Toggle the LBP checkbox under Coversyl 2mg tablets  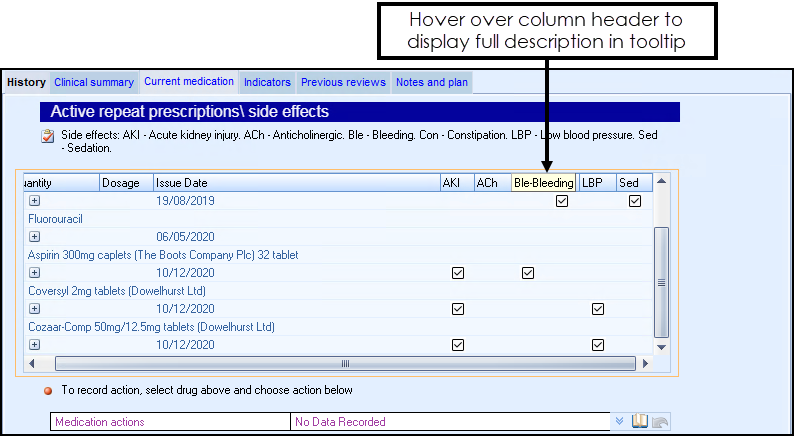pos(598,309)
